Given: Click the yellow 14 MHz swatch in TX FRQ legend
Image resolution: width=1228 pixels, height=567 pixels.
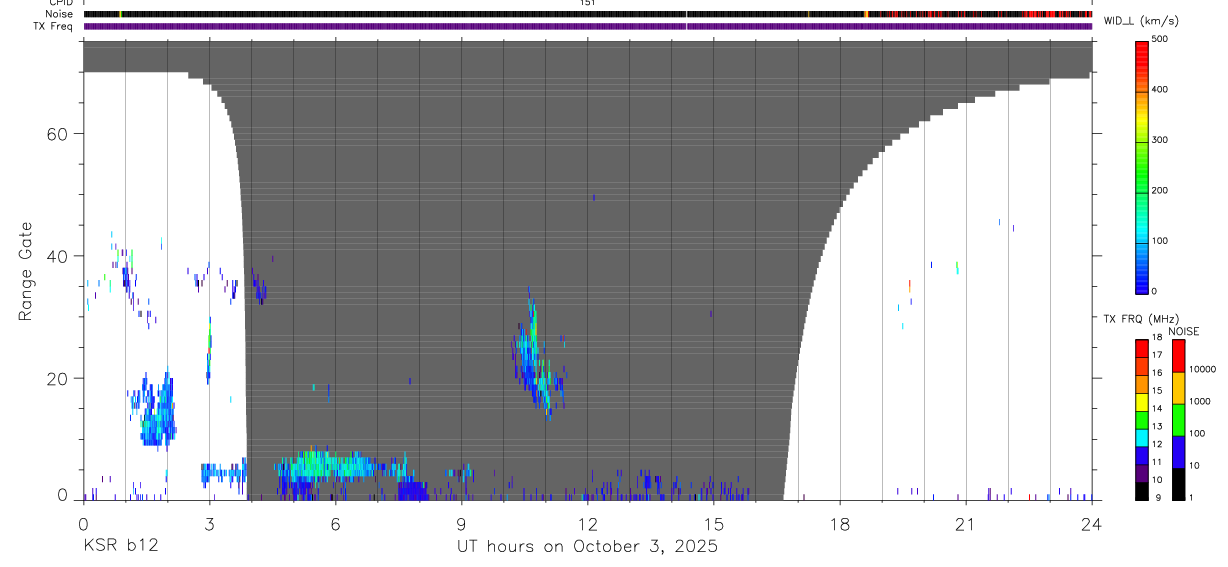Looking at the screenshot, I should (x=1142, y=402).
